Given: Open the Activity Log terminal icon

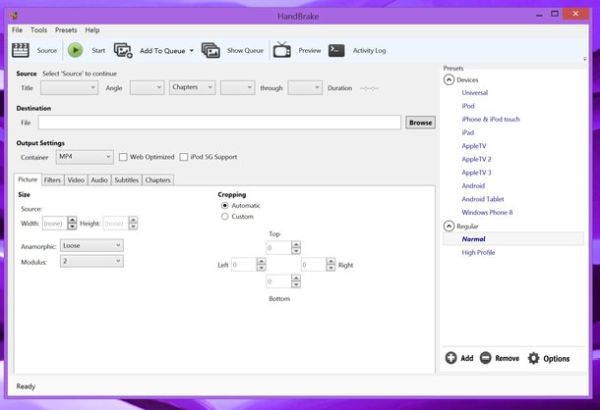Looking at the screenshot, I should click(x=336, y=50).
